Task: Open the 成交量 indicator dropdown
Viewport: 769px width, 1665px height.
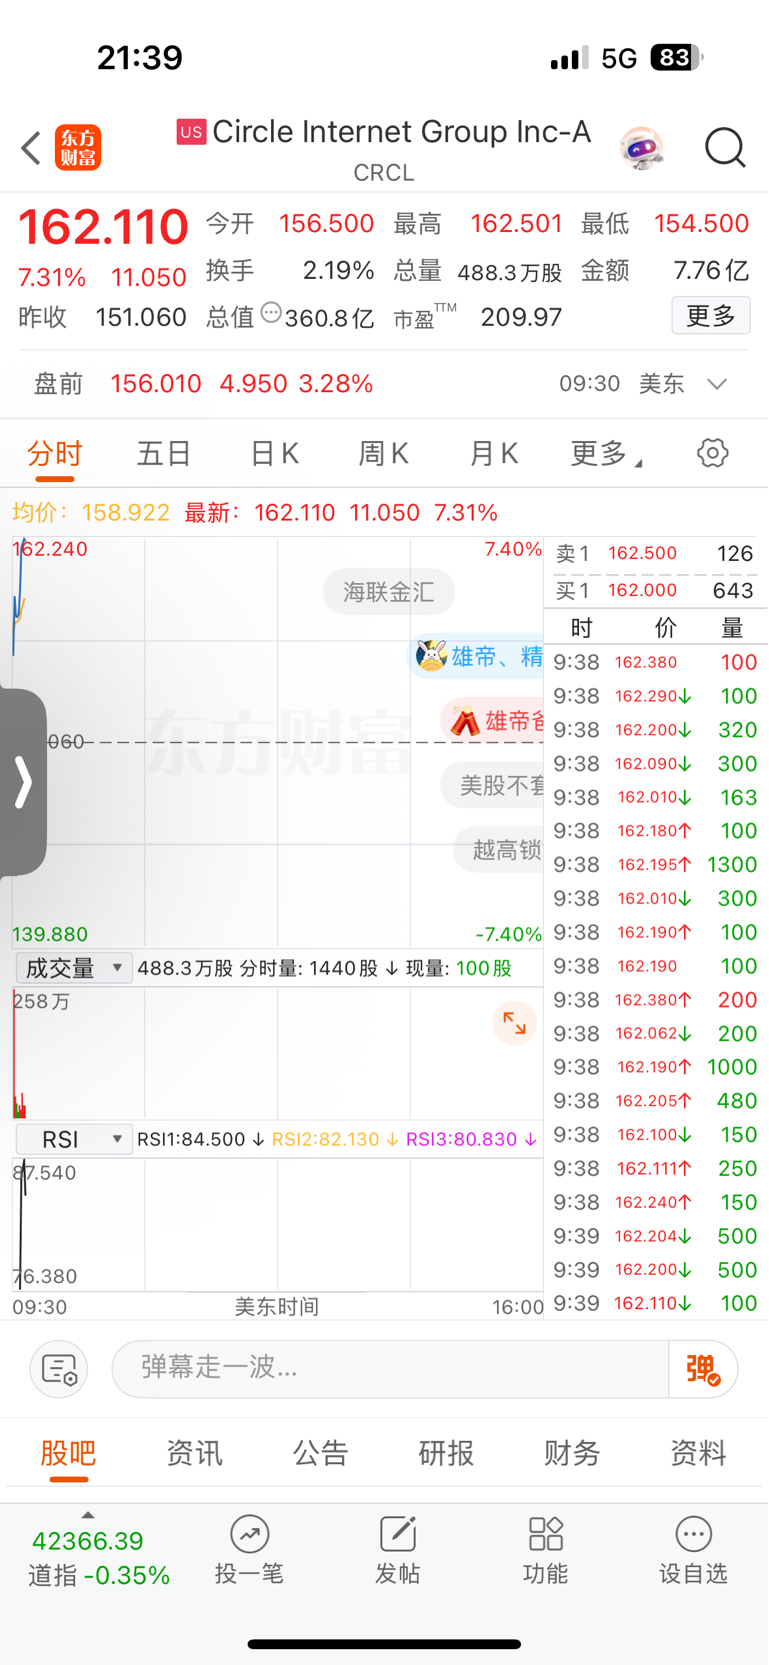Action: point(74,968)
